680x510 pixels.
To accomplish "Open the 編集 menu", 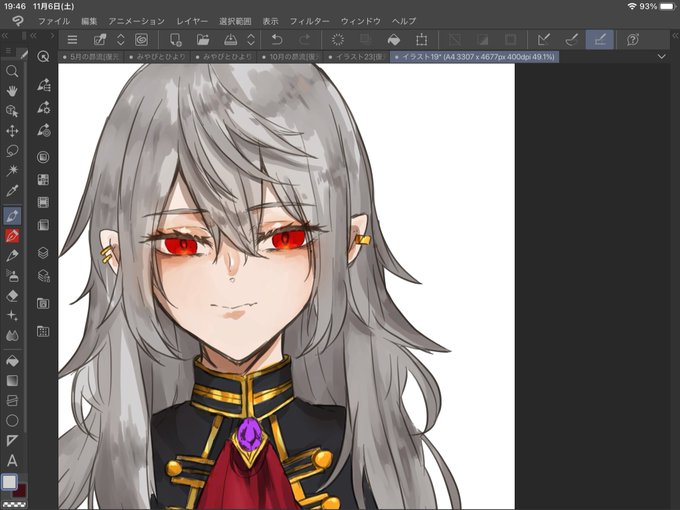I will pyautogui.click(x=89, y=21).
